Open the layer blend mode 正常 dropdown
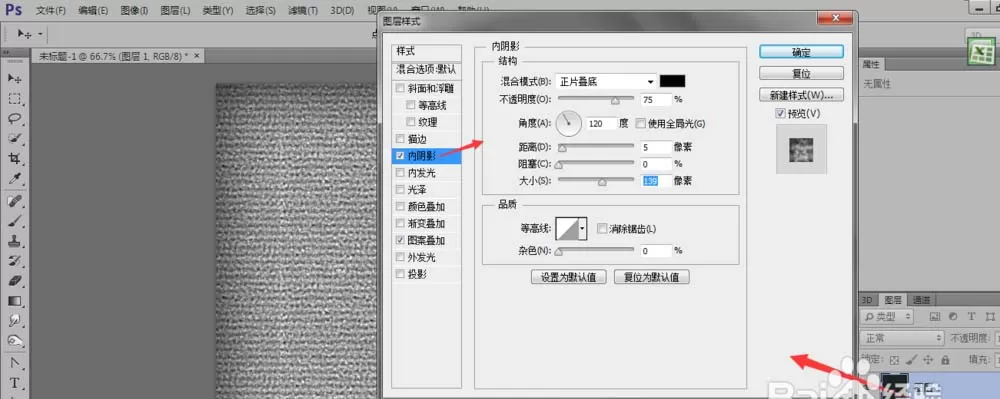Screen dimensions: 1000x399 click(902, 338)
